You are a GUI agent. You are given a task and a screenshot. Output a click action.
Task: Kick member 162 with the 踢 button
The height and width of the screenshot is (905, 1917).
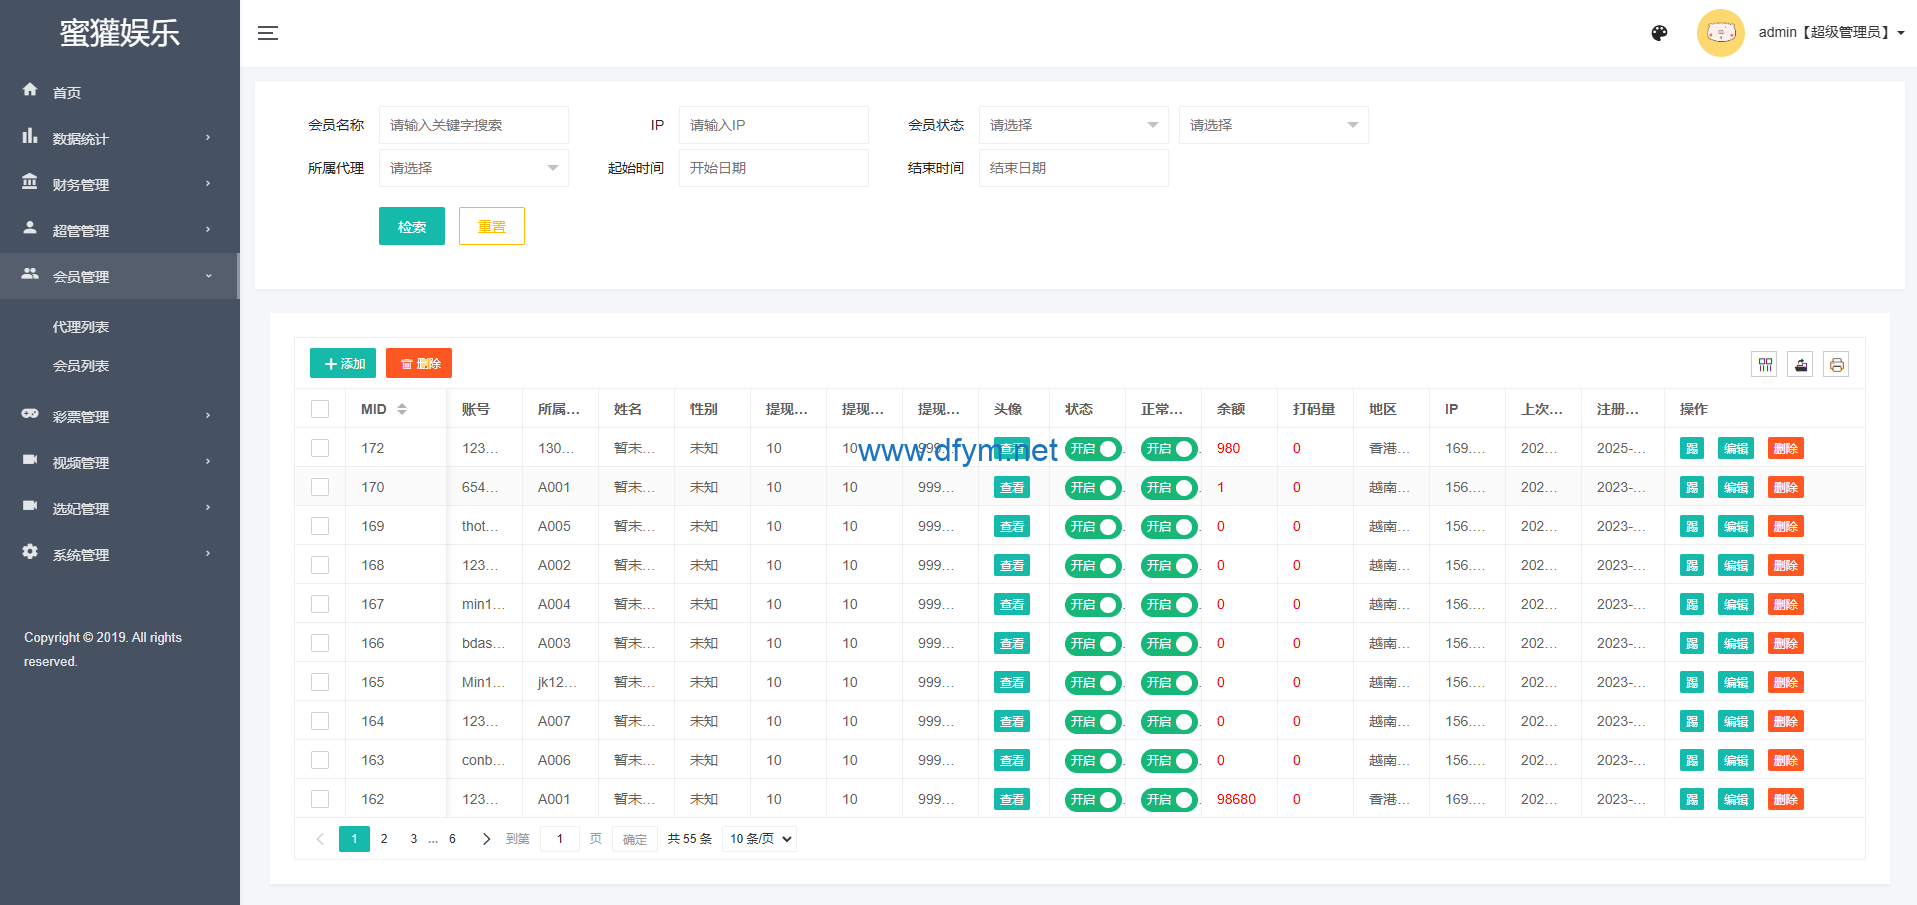tap(1692, 800)
